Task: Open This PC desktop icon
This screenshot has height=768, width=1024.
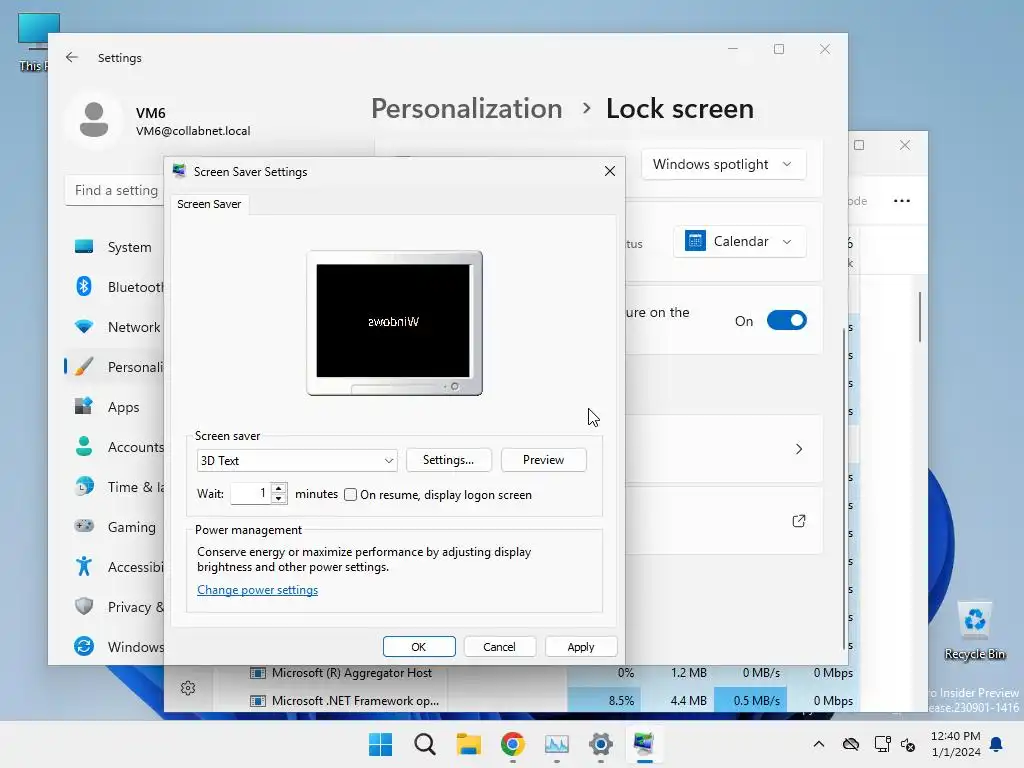Action: click(x=34, y=42)
